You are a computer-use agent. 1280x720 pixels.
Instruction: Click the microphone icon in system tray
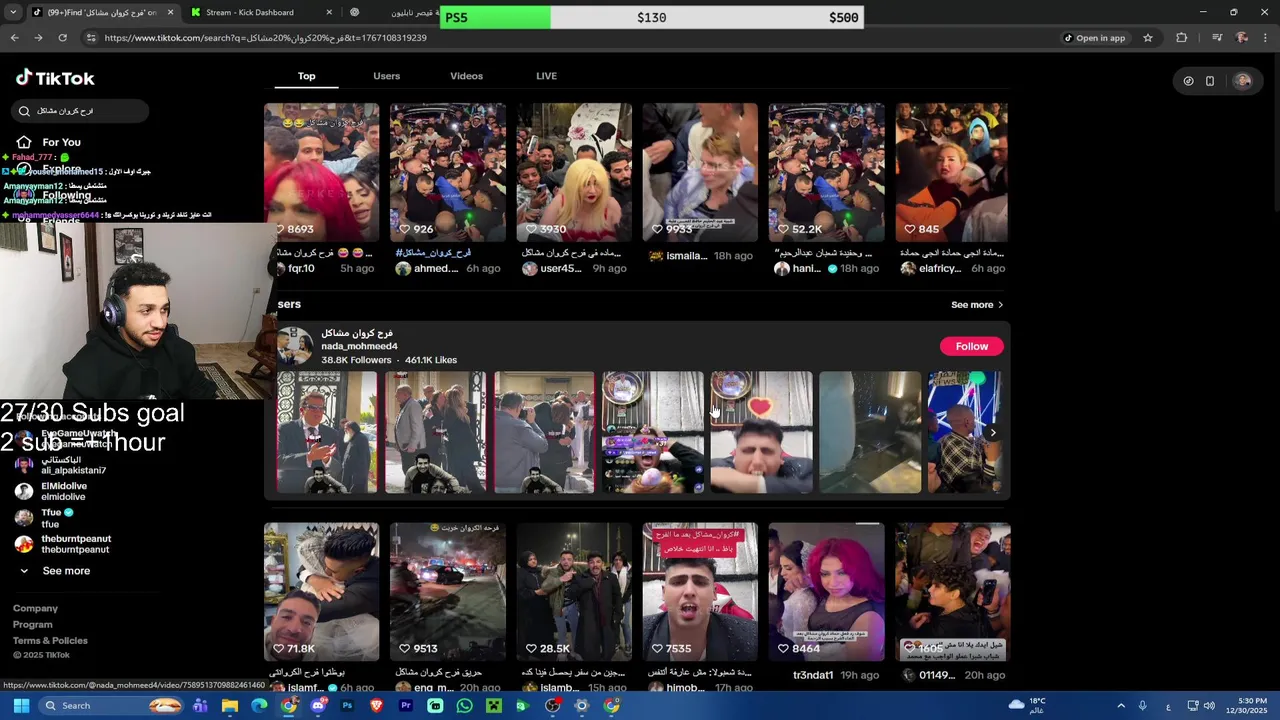click(1142, 706)
